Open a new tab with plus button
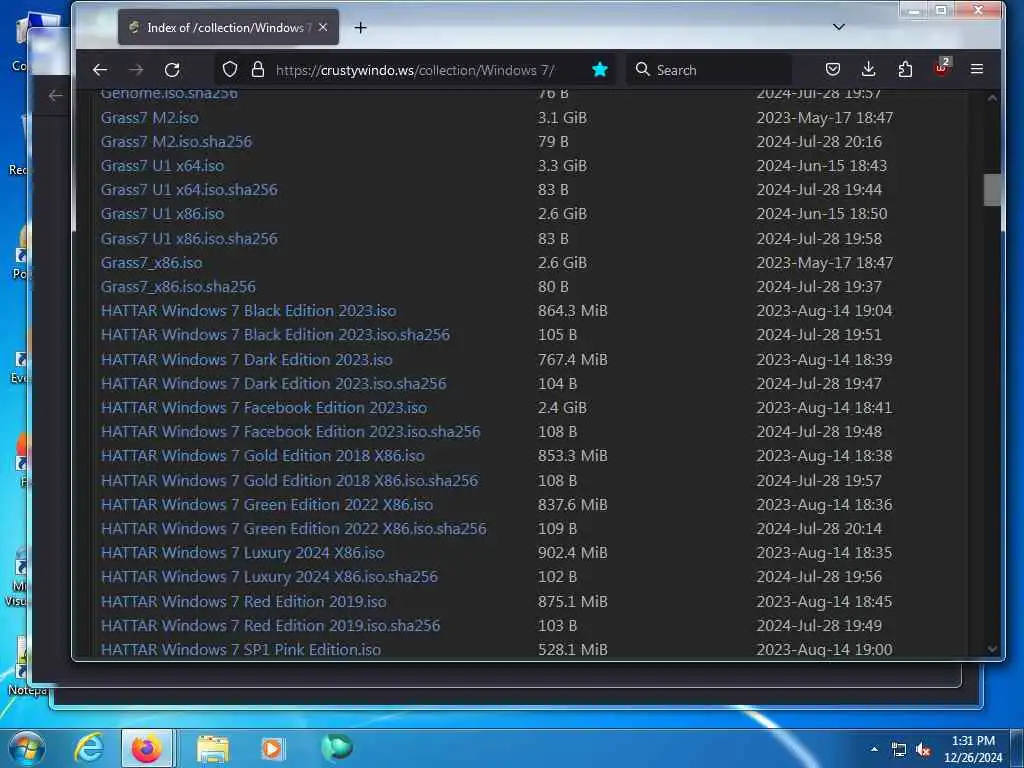This screenshot has height=768, width=1024. tap(360, 27)
